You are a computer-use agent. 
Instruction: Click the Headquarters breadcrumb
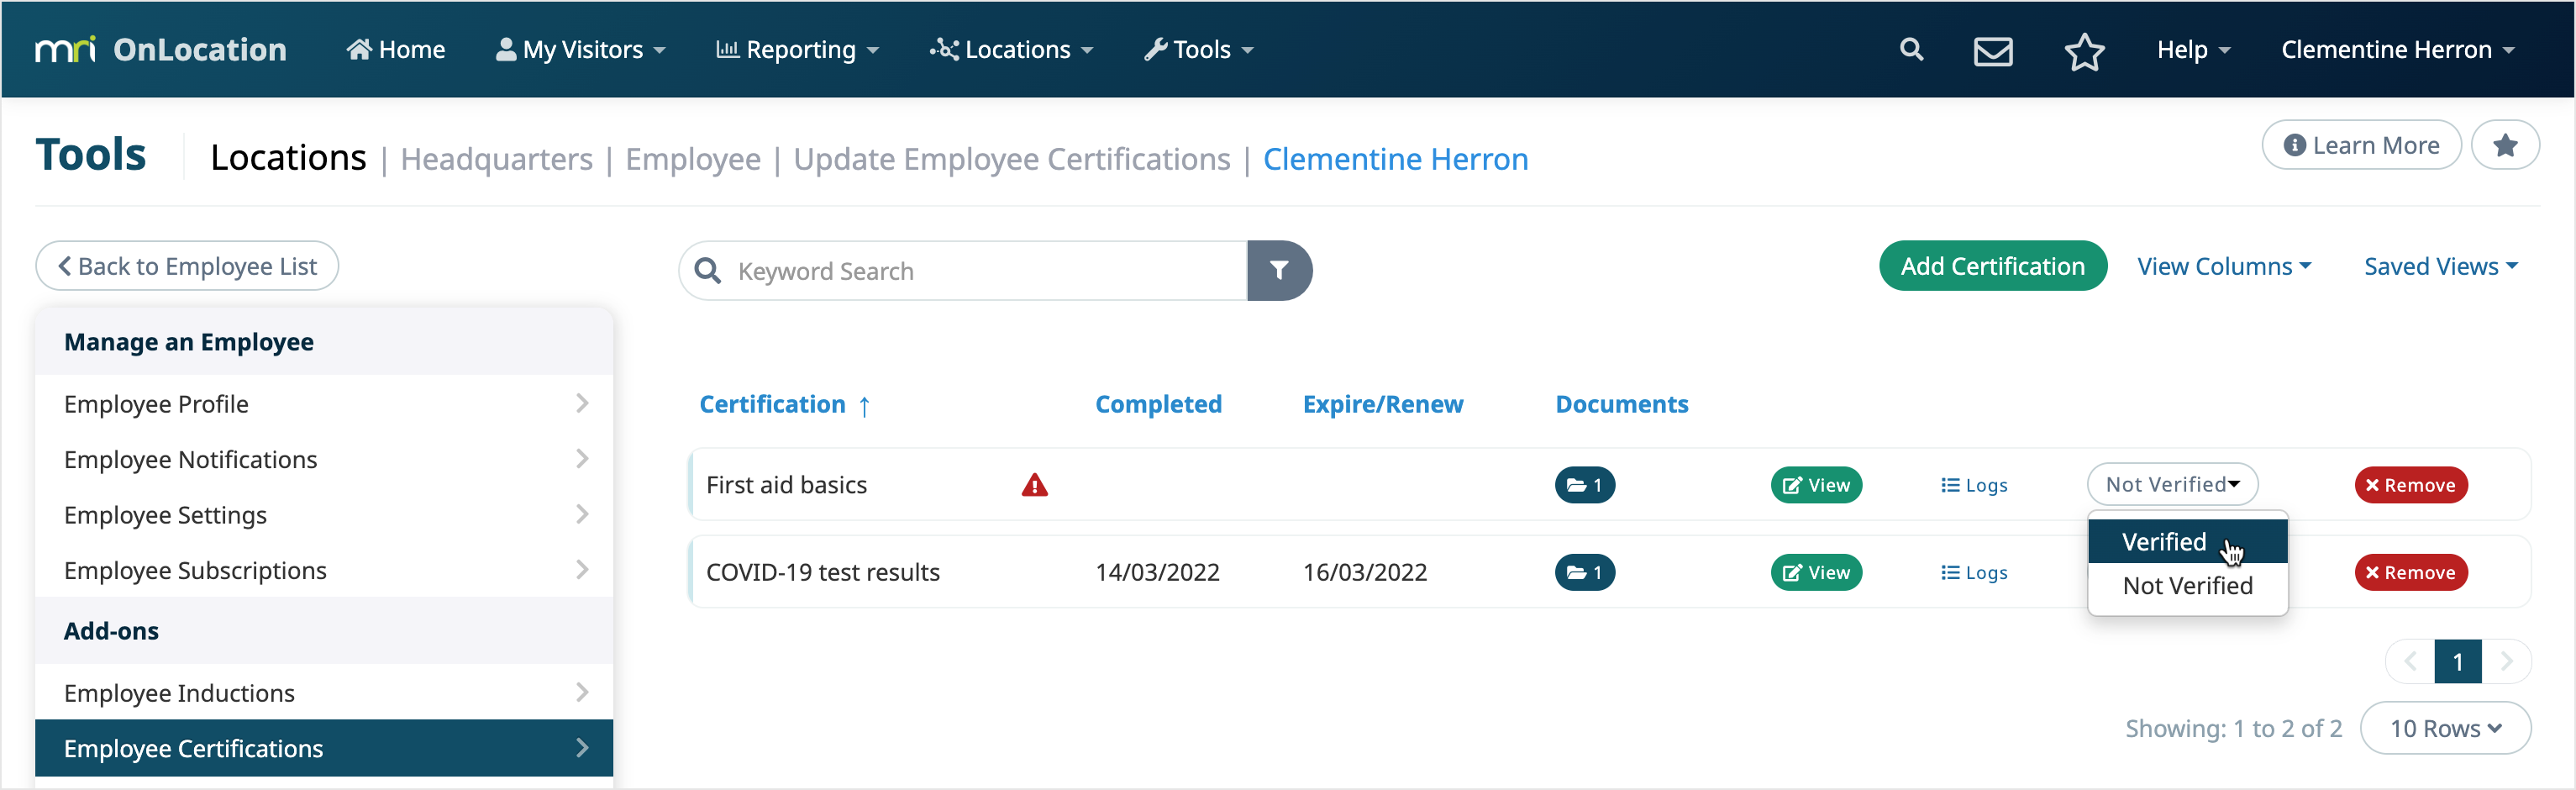[x=496, y=159]
